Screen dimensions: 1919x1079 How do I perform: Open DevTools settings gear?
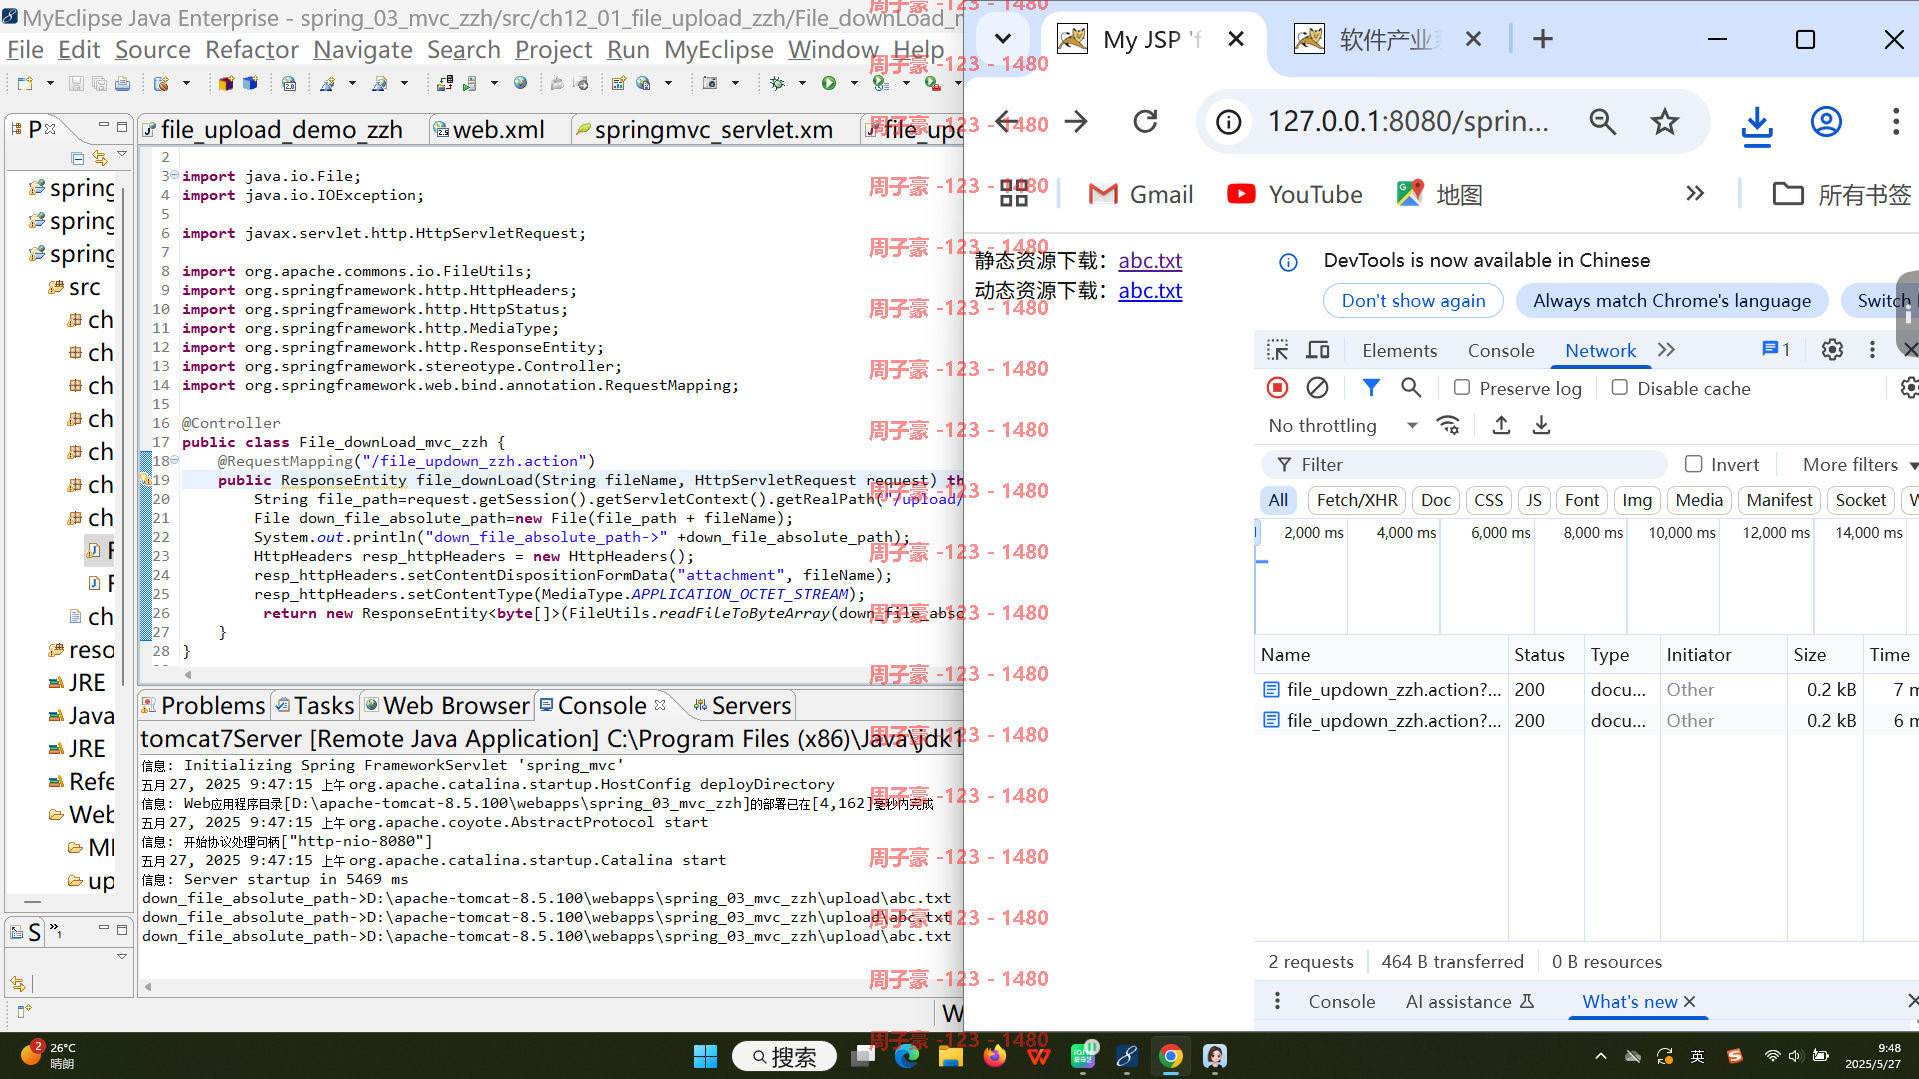point(1832,350)
